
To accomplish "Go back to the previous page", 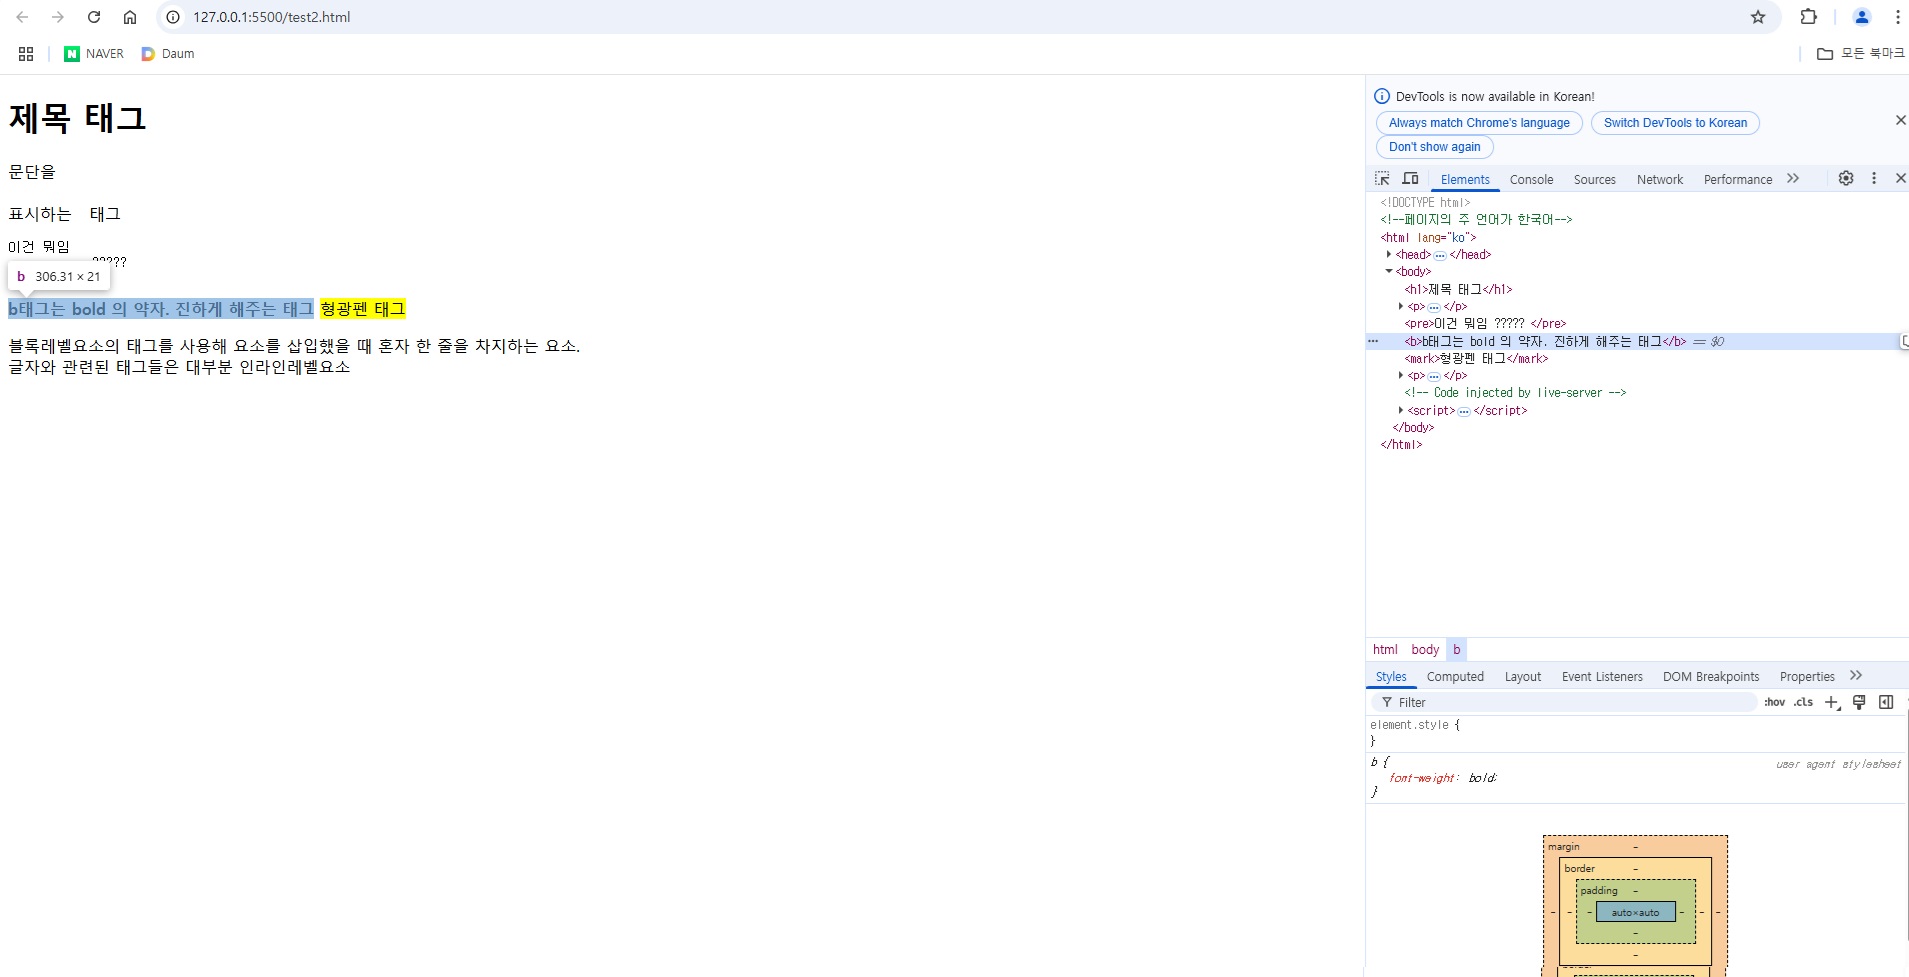I will [22, 17].
